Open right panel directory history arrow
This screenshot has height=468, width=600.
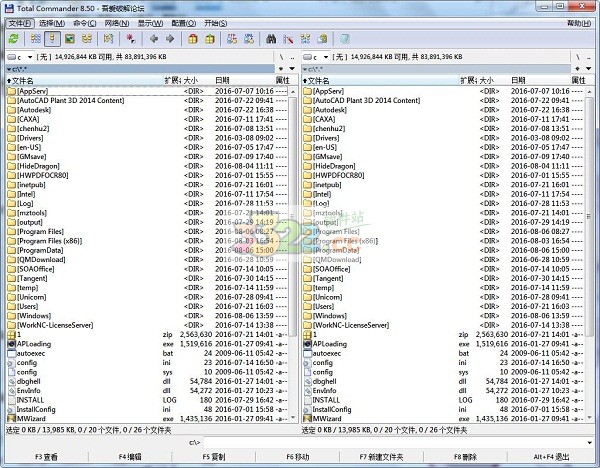(589, 69)
